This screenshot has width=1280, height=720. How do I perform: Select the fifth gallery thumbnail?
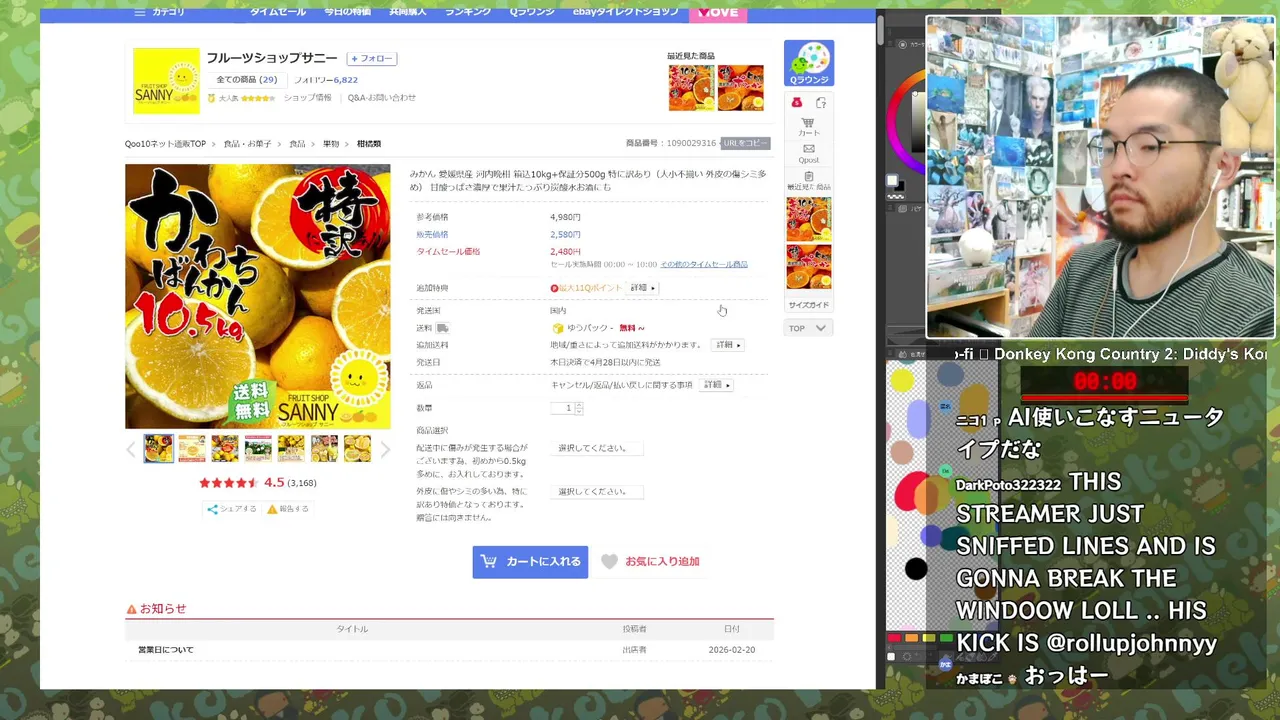291,449
